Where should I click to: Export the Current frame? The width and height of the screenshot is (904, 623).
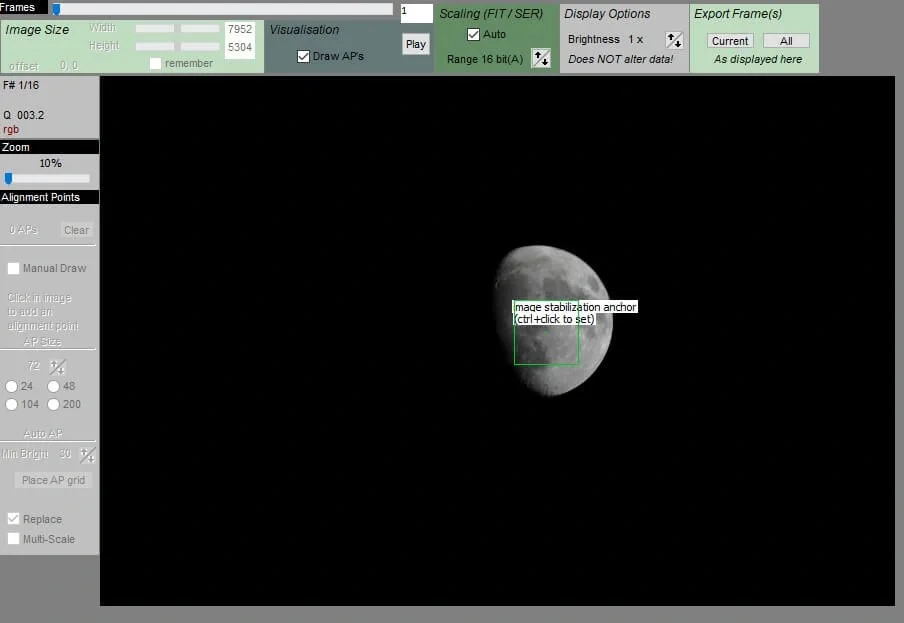(x=730, y=41)
